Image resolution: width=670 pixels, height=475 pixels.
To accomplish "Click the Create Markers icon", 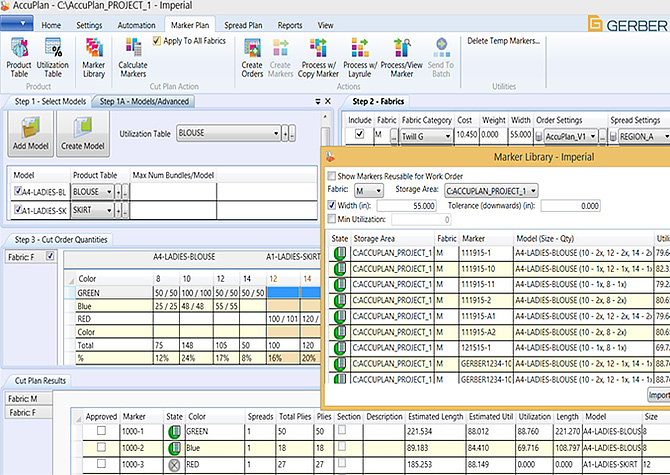I will point(280,48).
